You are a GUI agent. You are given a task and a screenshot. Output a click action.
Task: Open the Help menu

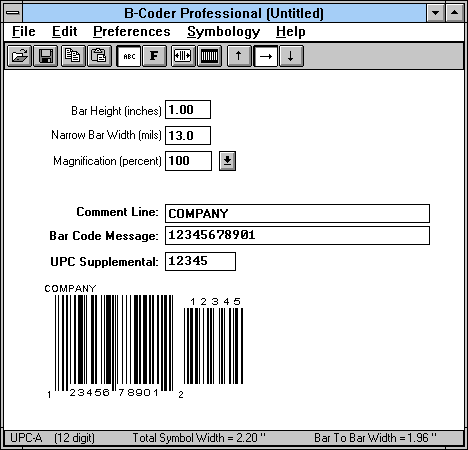click(291, 32)
